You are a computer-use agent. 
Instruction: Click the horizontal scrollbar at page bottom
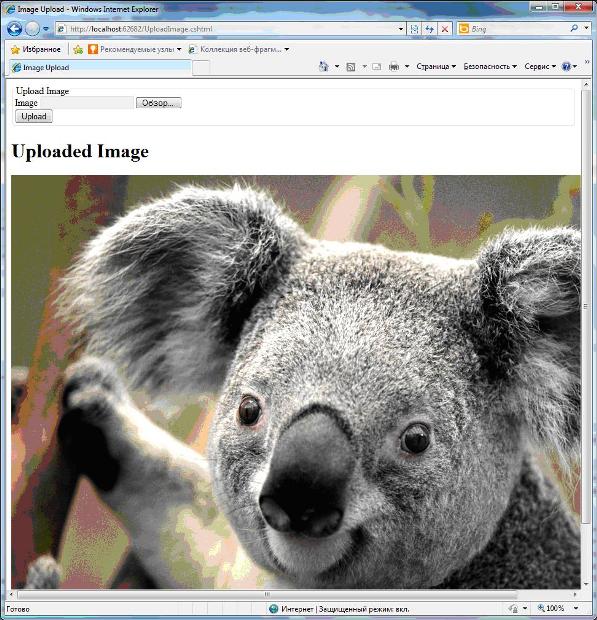(x=267, y=594)
